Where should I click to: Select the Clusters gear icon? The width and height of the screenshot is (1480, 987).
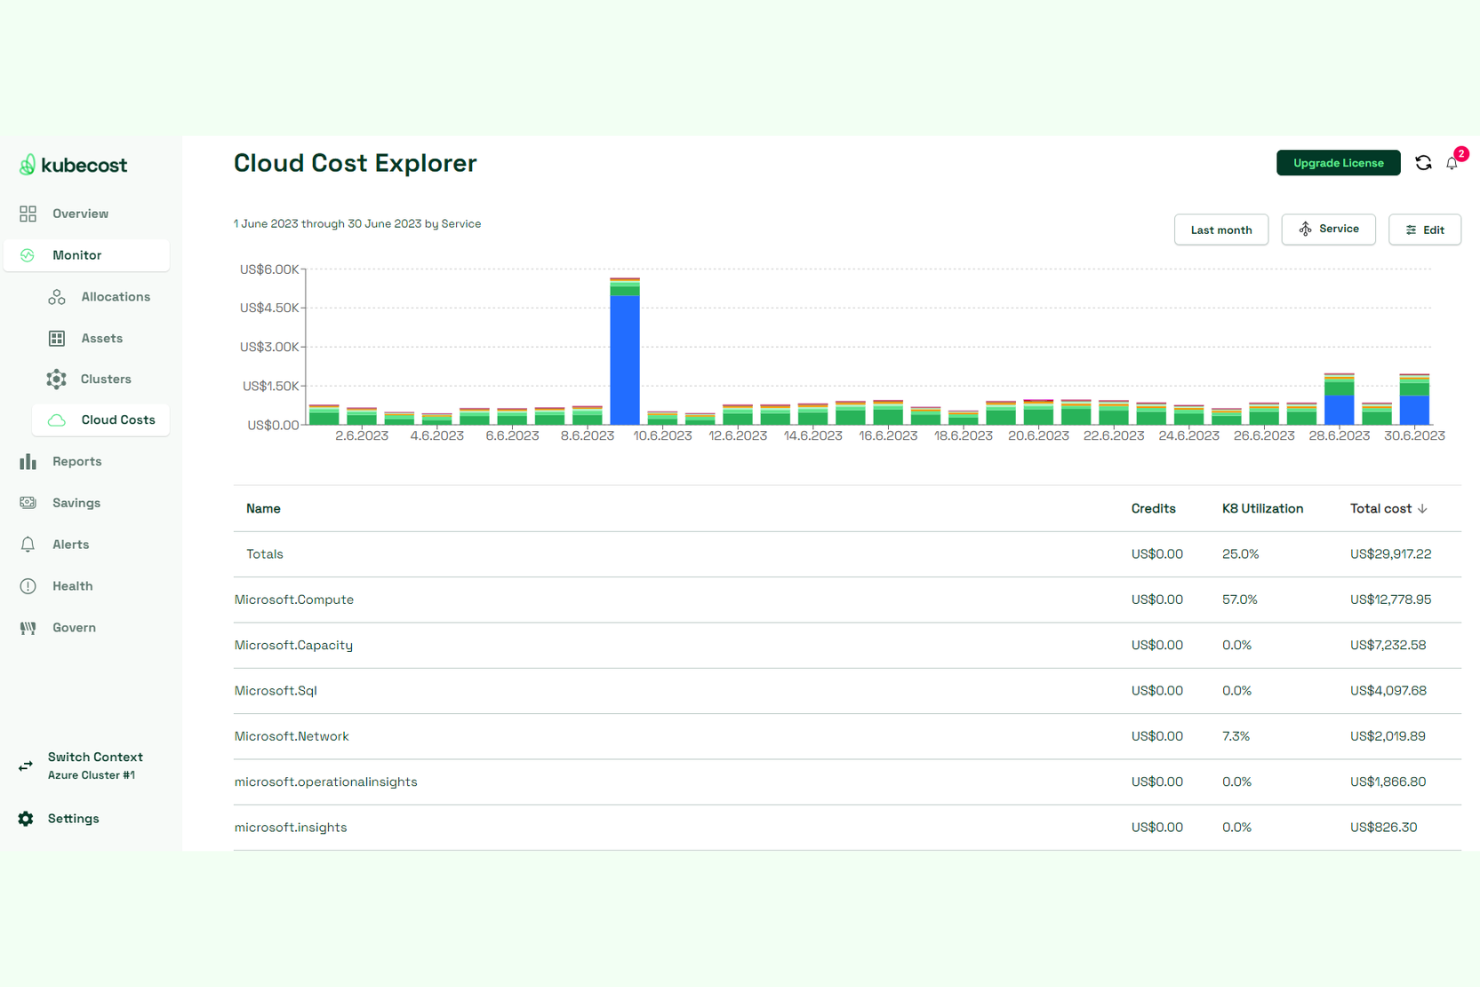pos(57,379)
